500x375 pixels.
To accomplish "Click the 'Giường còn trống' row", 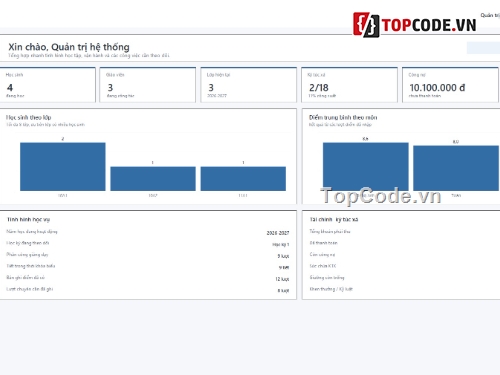I will click(327, 277).
